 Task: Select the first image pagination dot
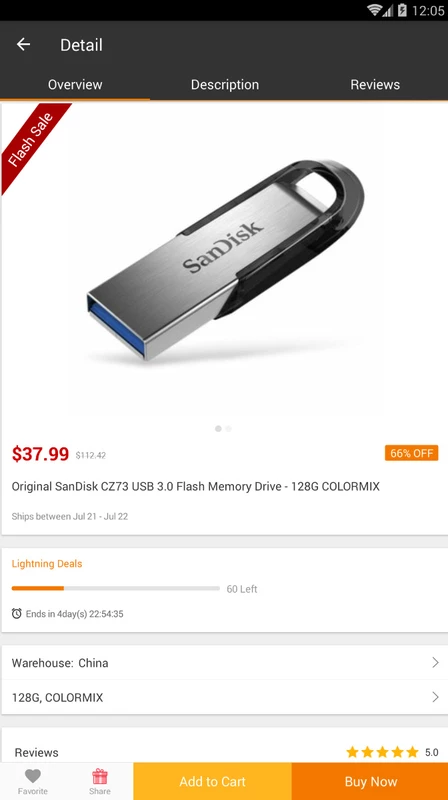218,429
